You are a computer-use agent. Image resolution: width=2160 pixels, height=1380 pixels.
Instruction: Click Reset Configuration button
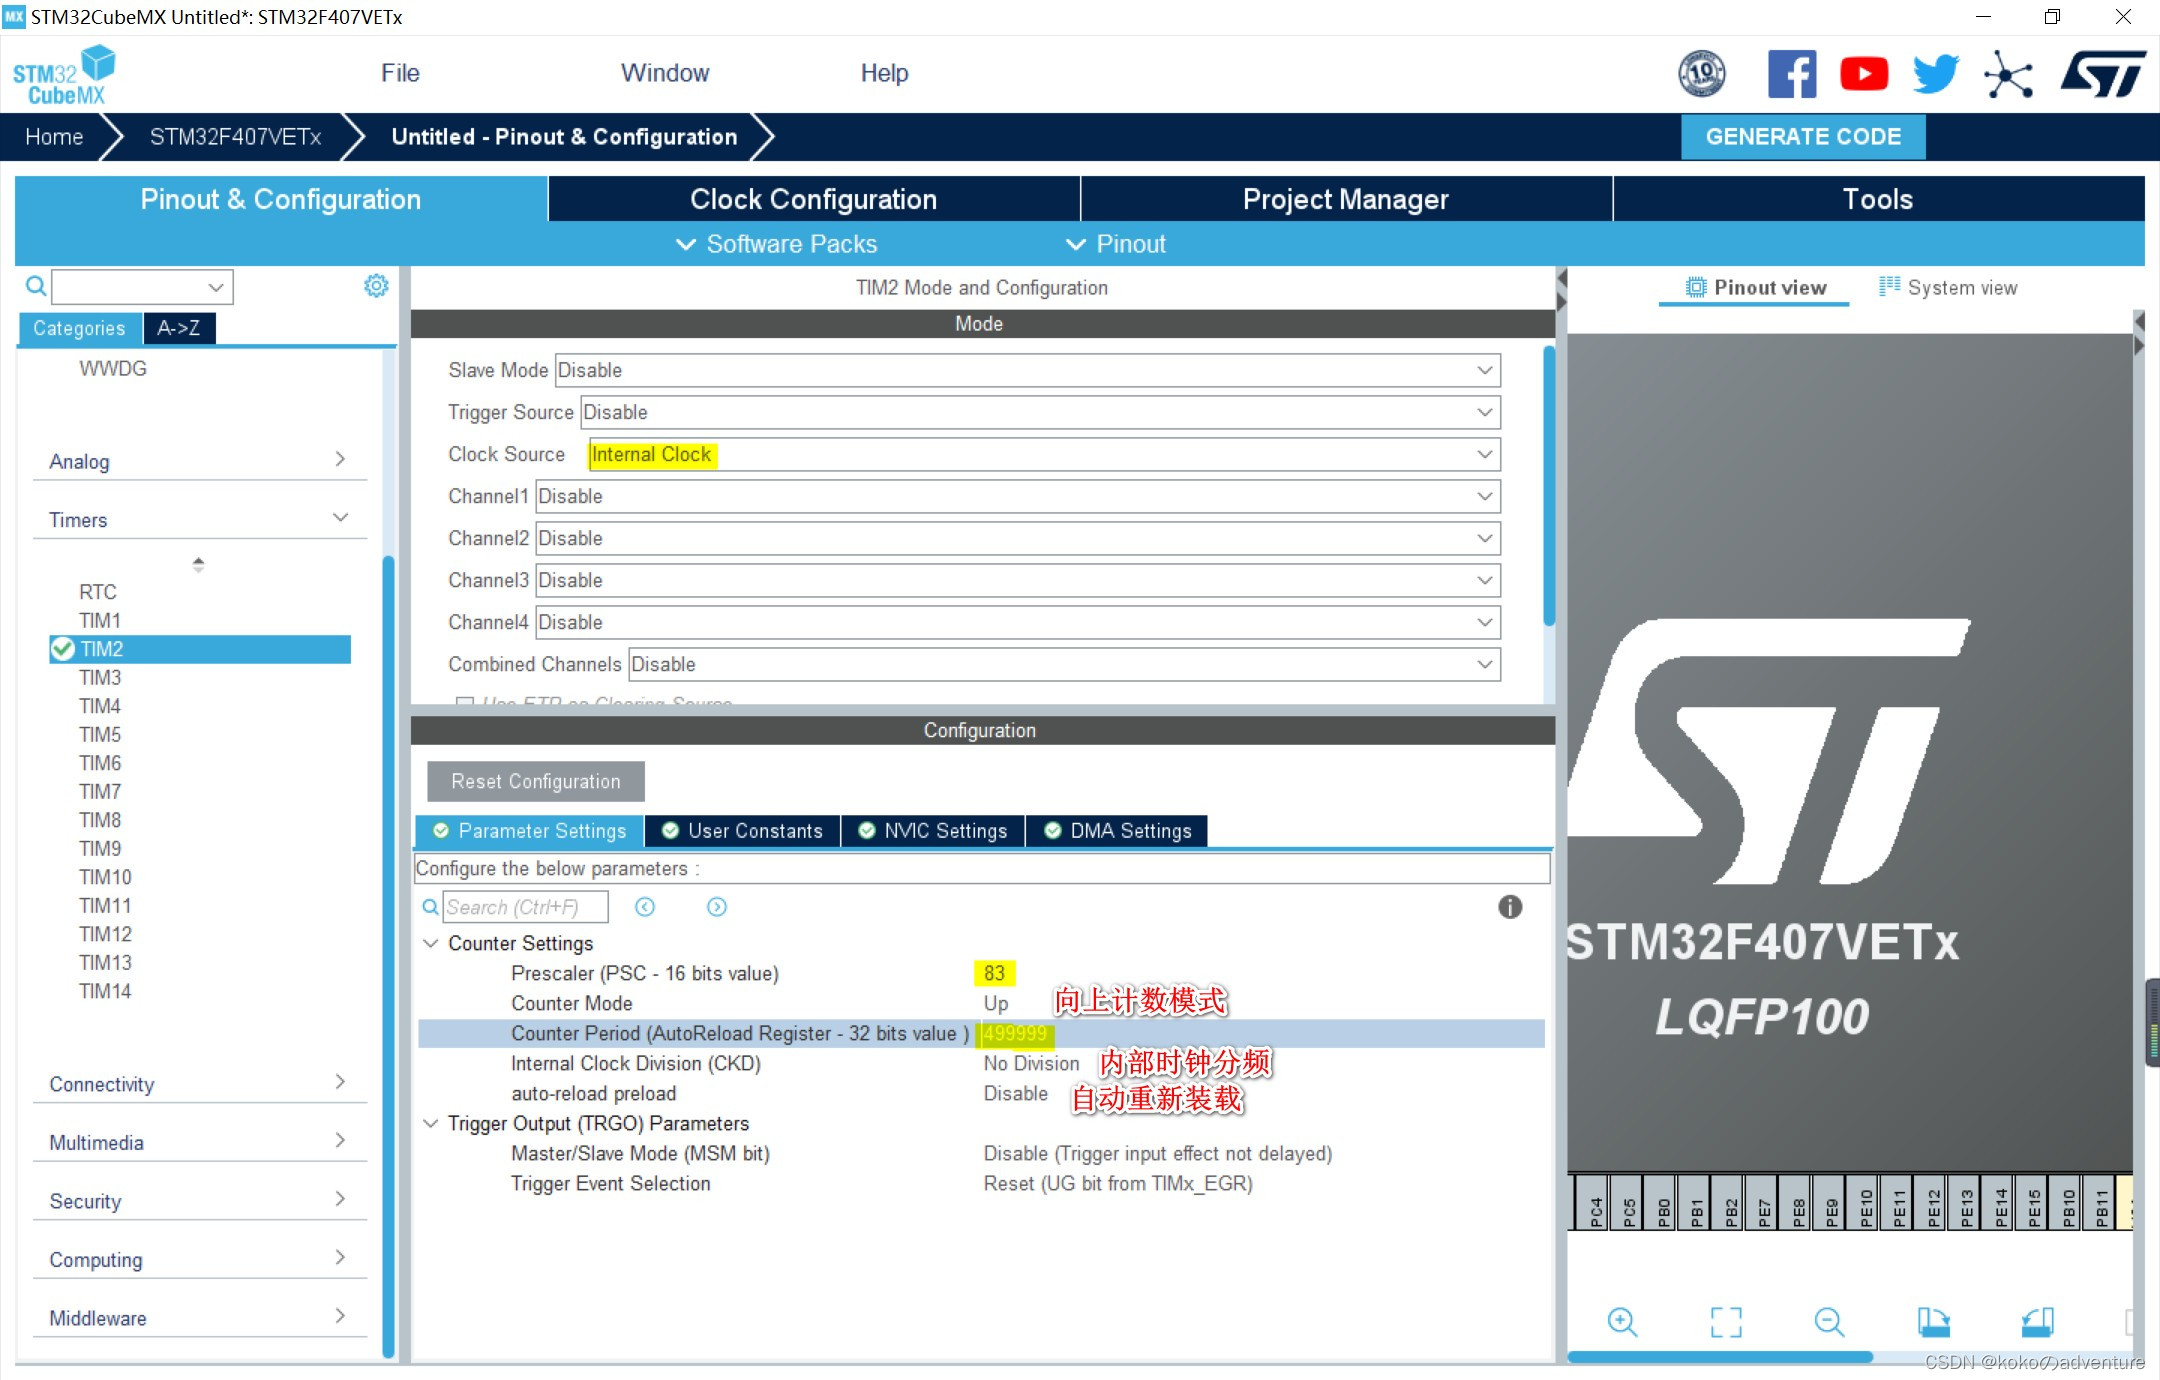point(535,782)
